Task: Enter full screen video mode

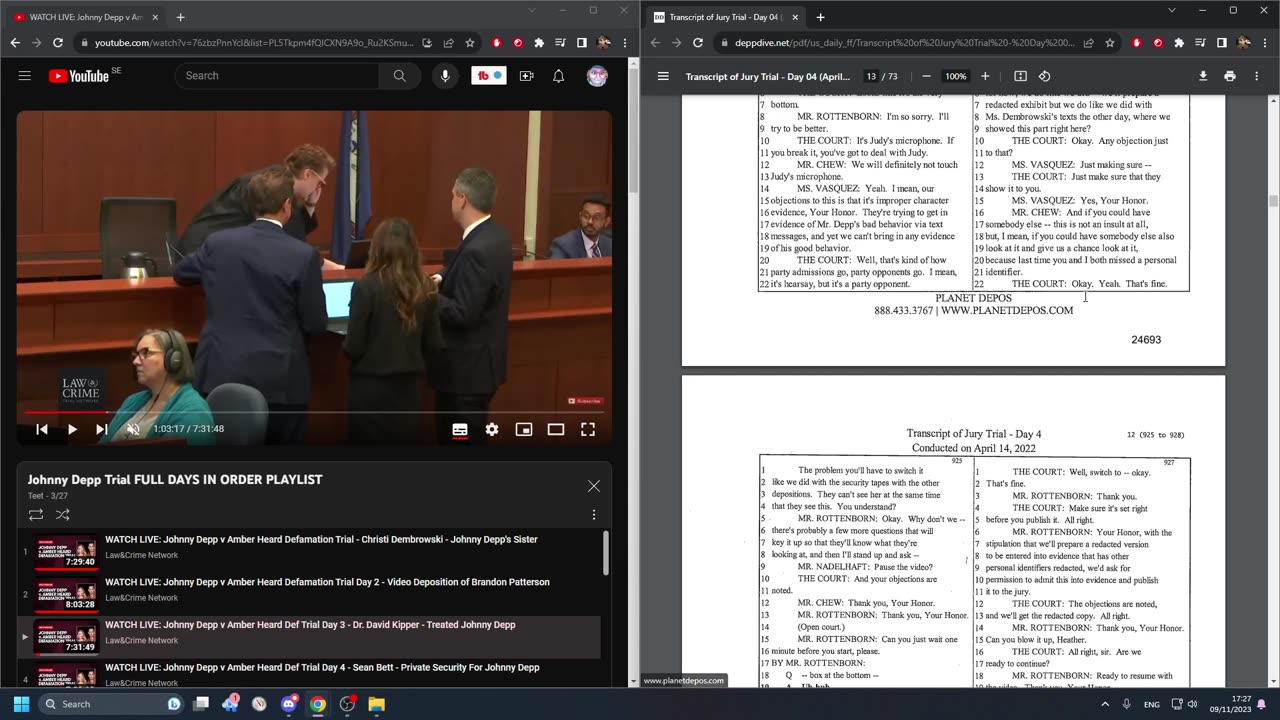Action: (x=588, y=429)
